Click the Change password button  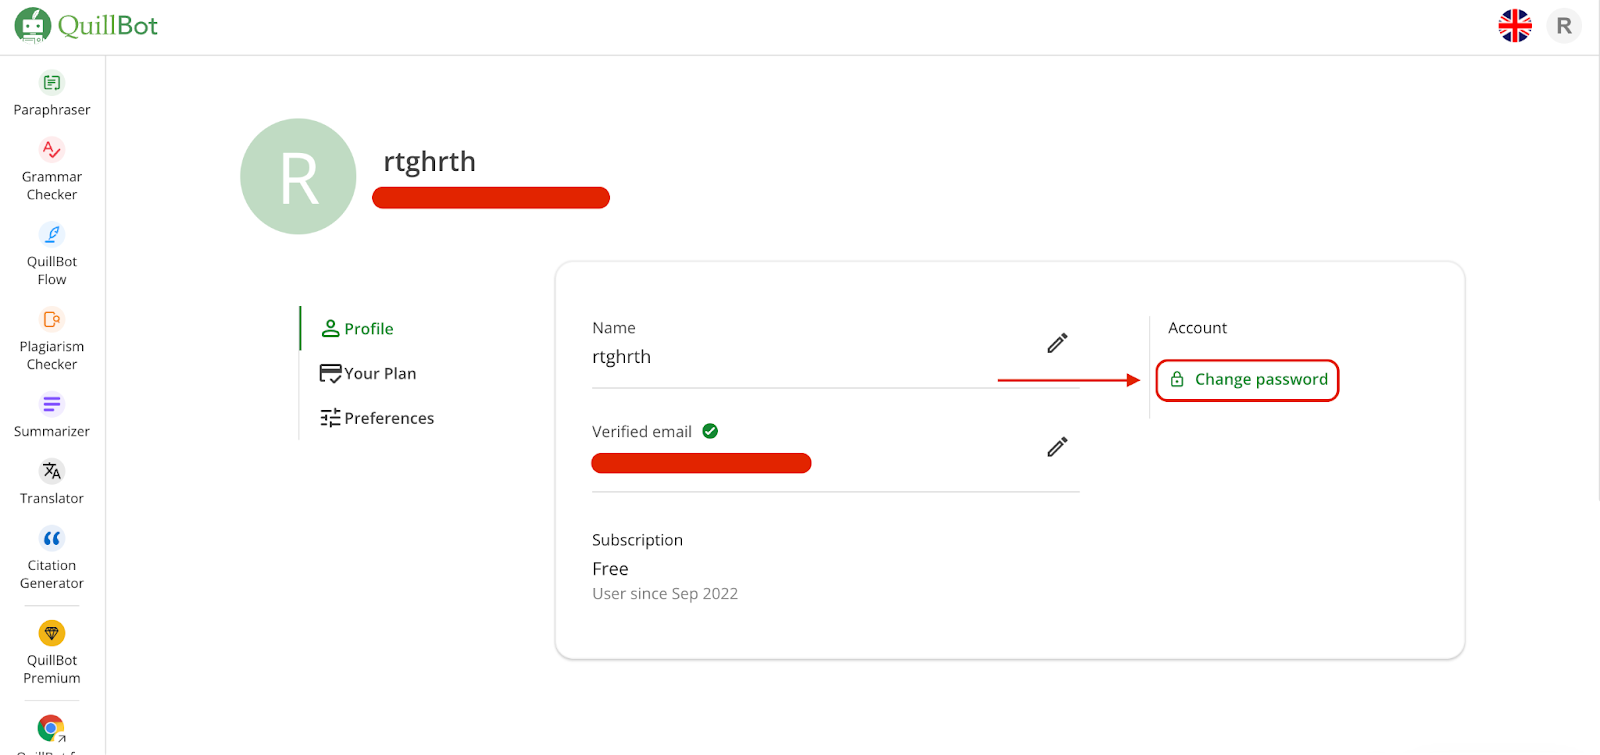1247,380
